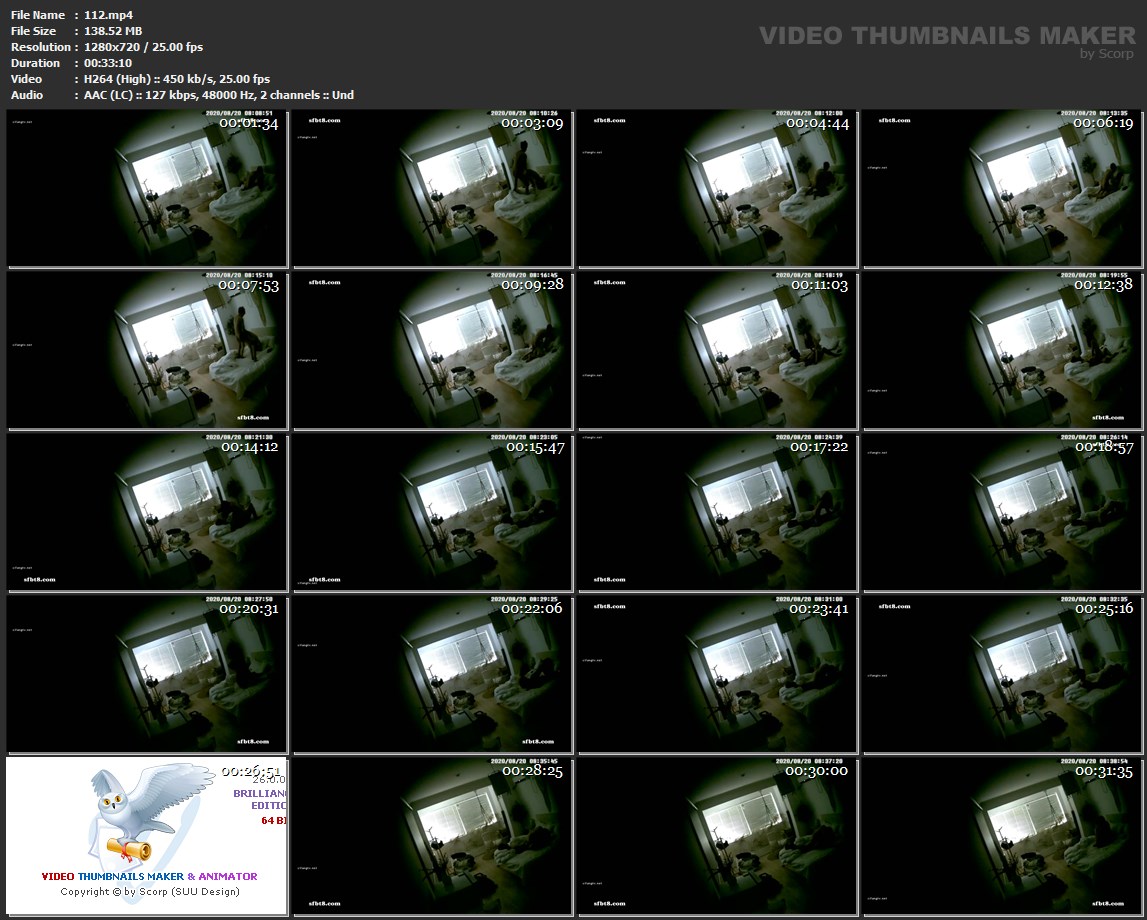
Task: Pick the thumbnail at 00:17:22
Action: (717, 512)
